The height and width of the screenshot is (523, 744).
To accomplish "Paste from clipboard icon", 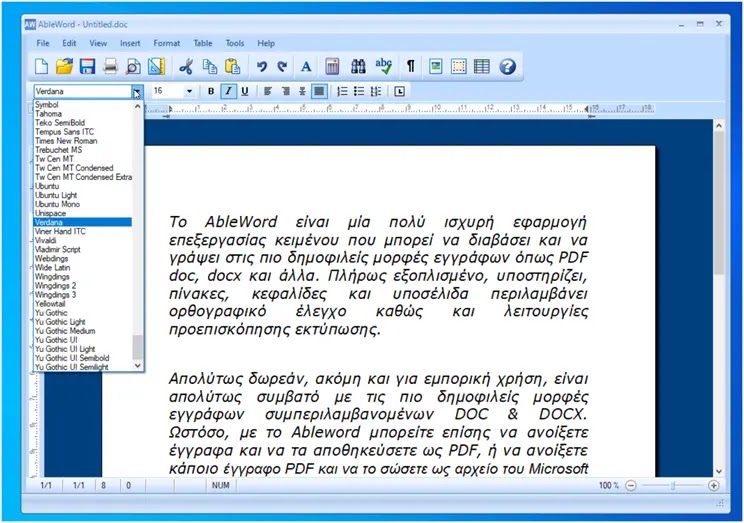I will 232,66.
